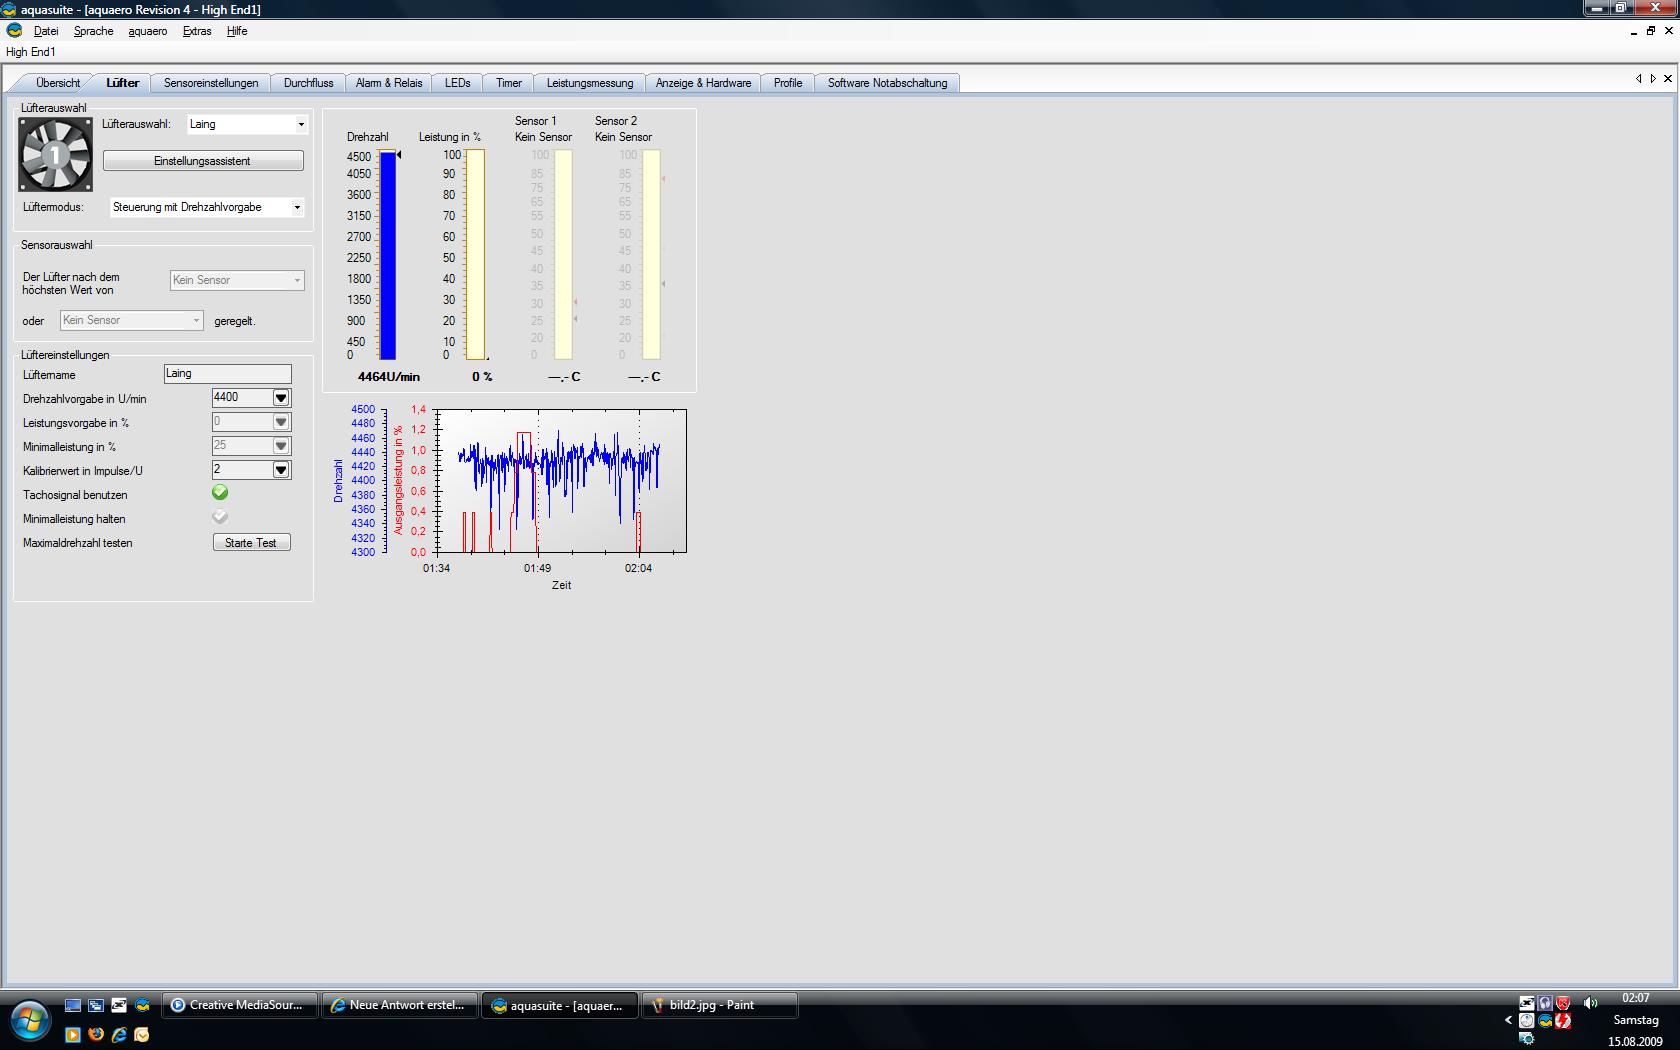Click the aquasuite icon in the menu bar
The height and width of the screenshot is (1050, 1680).
[15, 31]
